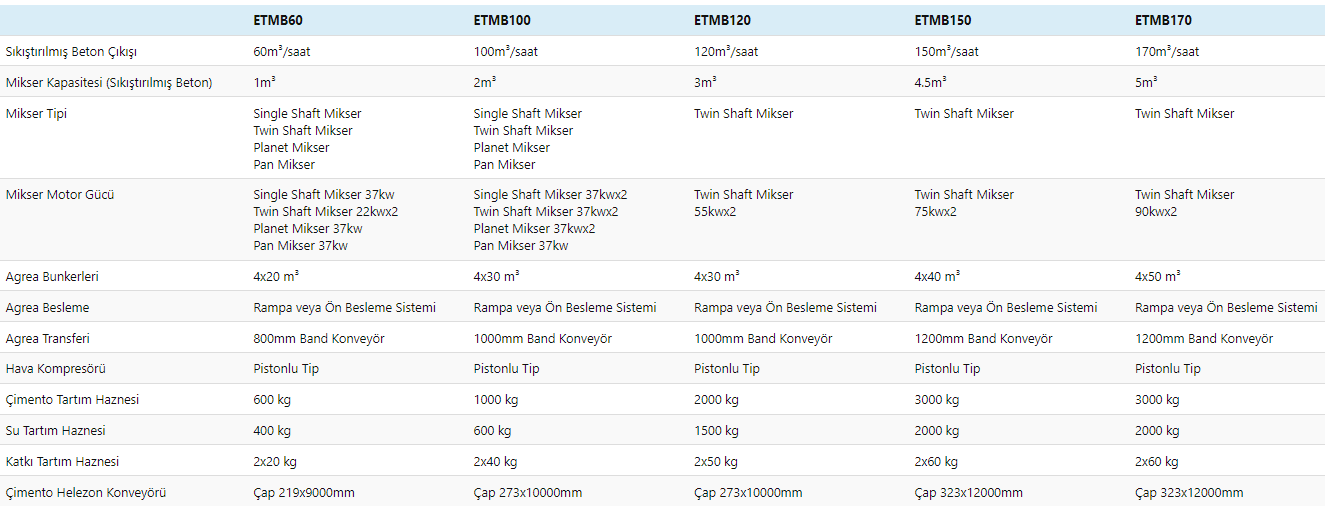This screenshot has height=506, width=1325.
Task: Select the Hava Kompresörü row label
Action: click(x=56, y=369)
